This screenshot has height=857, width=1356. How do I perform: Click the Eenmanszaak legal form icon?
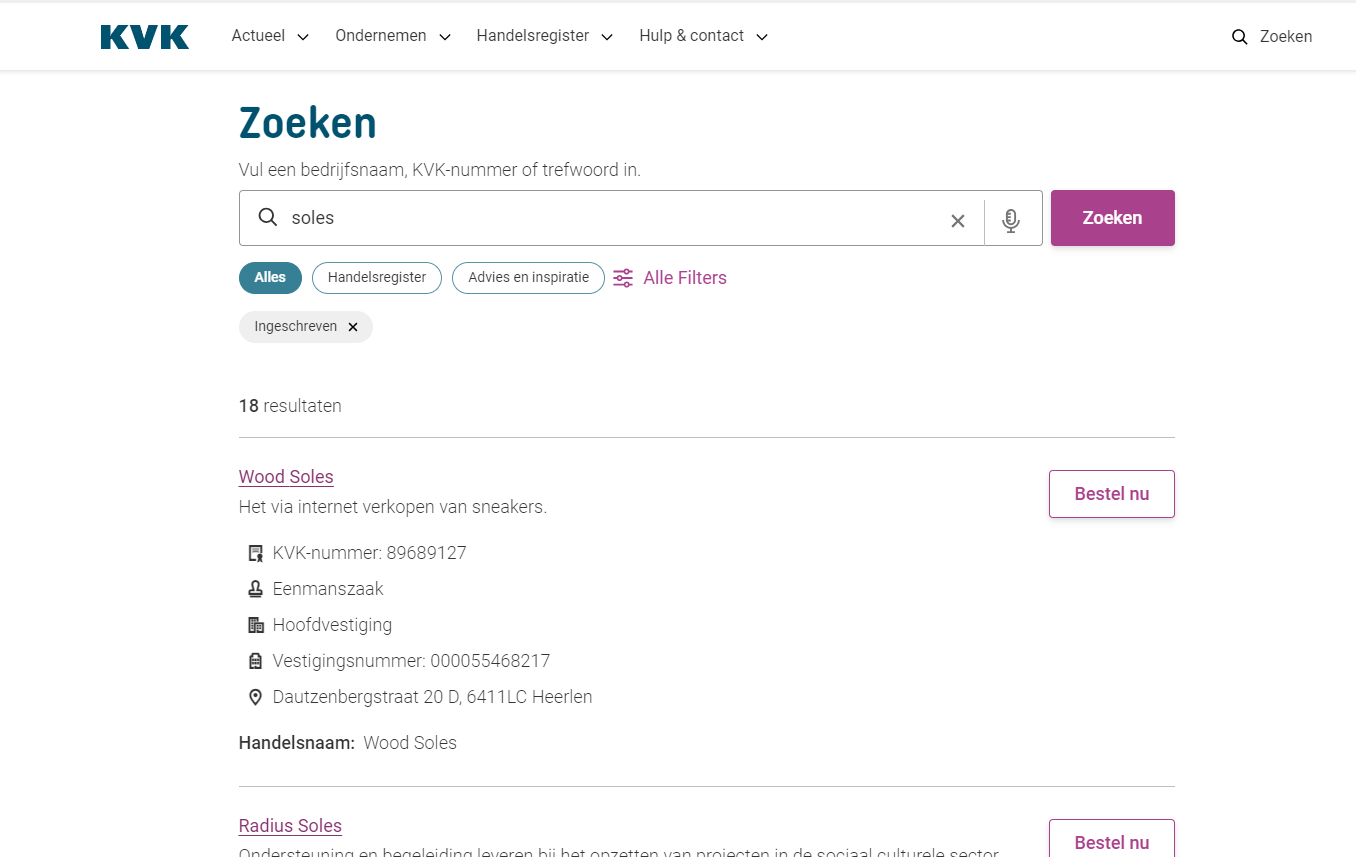pyautogui.click(x=255, y=589)
